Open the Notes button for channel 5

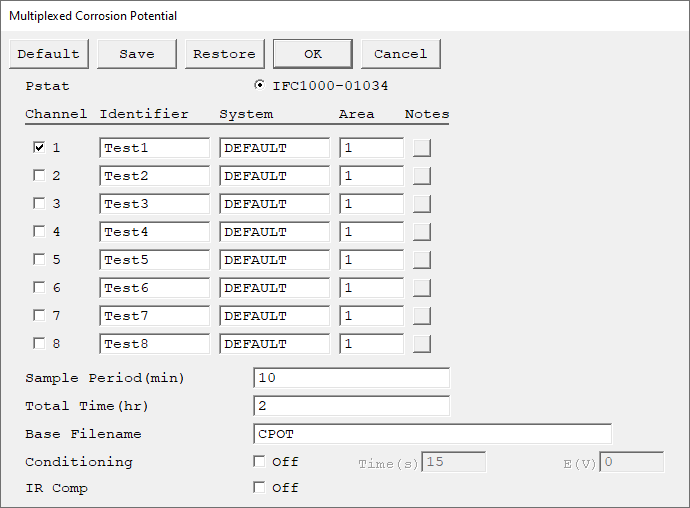tap(422, 260)
